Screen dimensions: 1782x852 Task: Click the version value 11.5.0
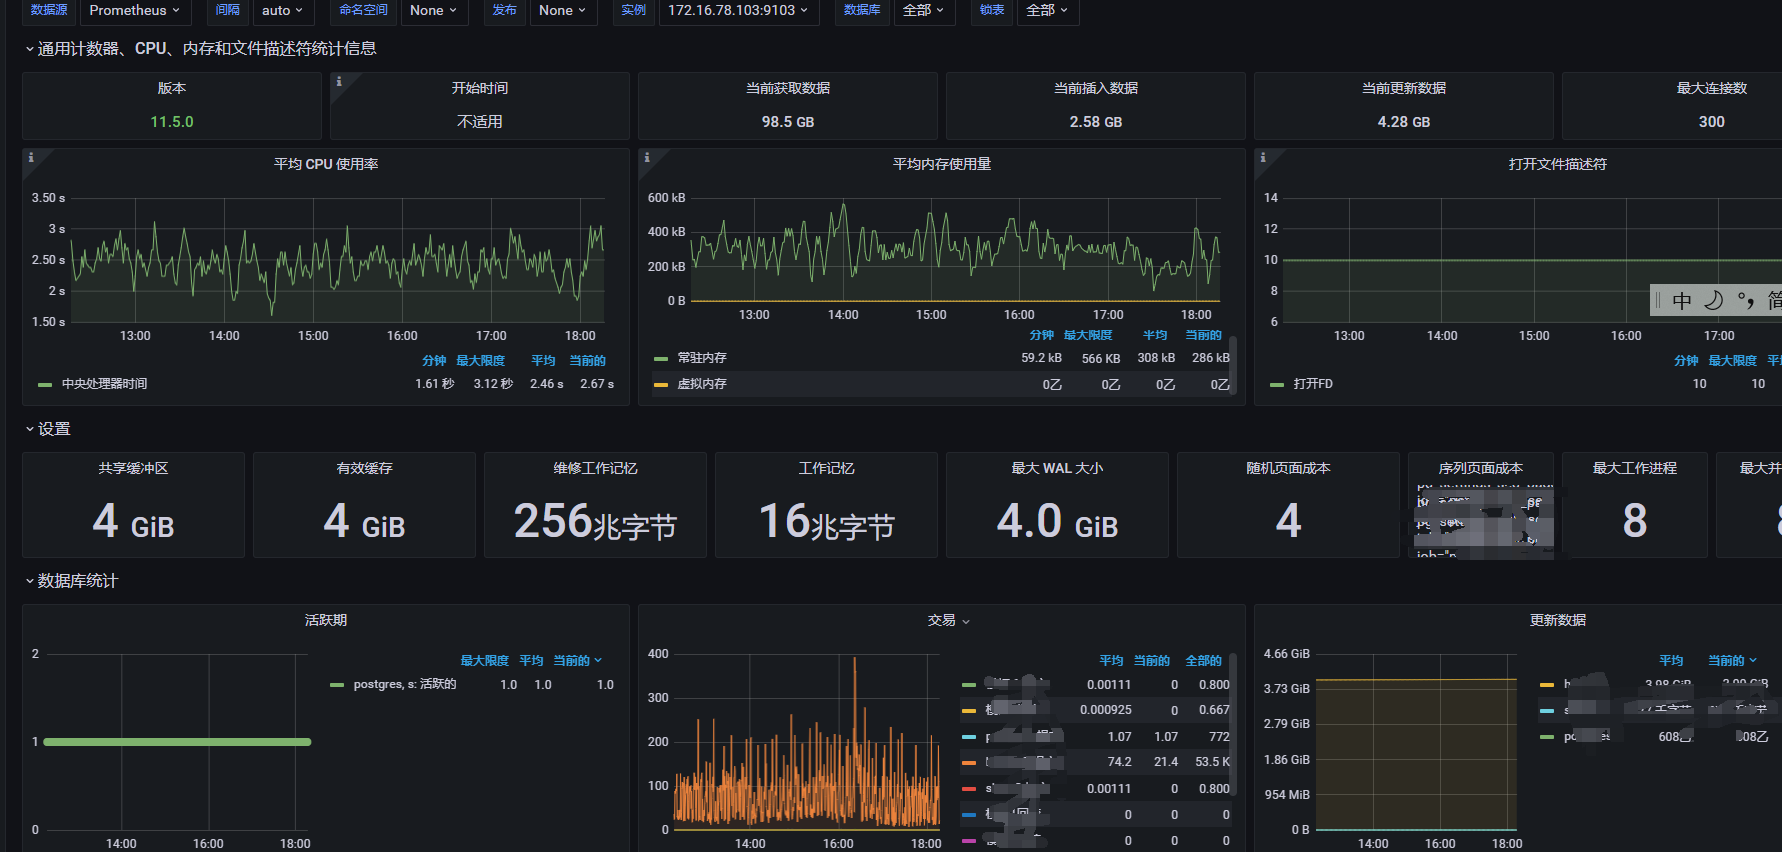click(172, 122)
